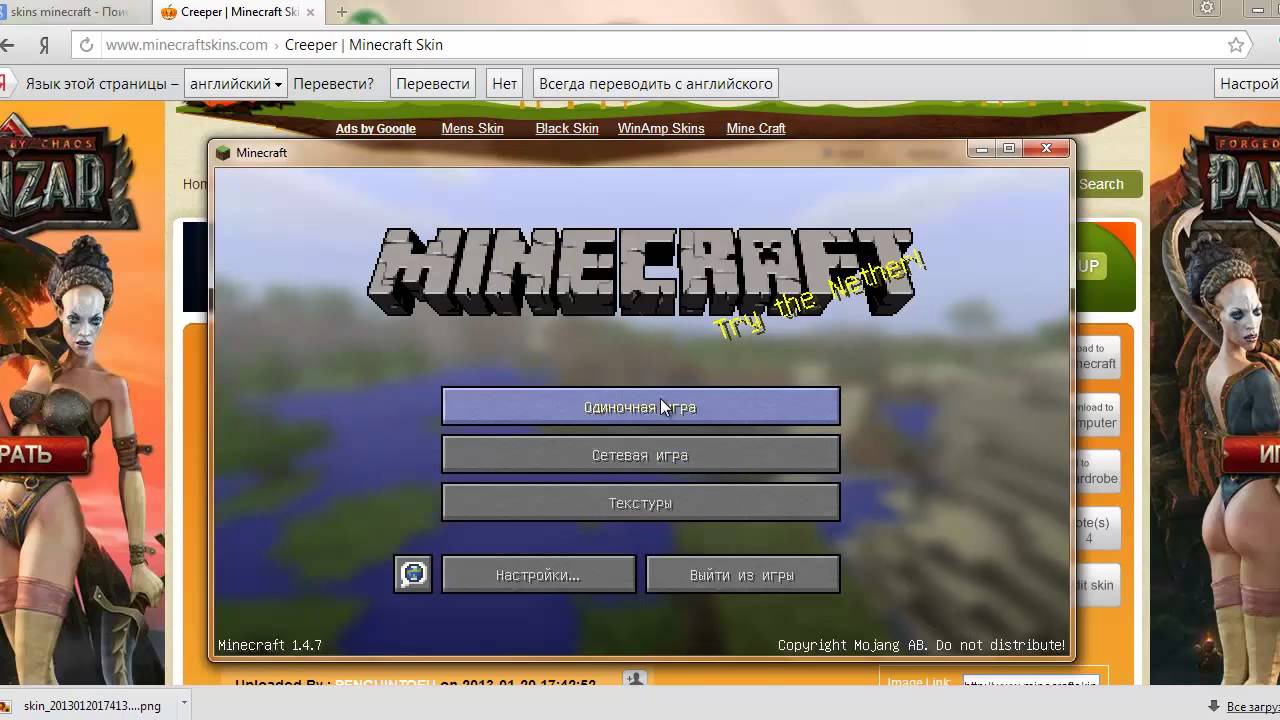Open Black Skin ad link
1280x720 pixels.
point(567,129)
